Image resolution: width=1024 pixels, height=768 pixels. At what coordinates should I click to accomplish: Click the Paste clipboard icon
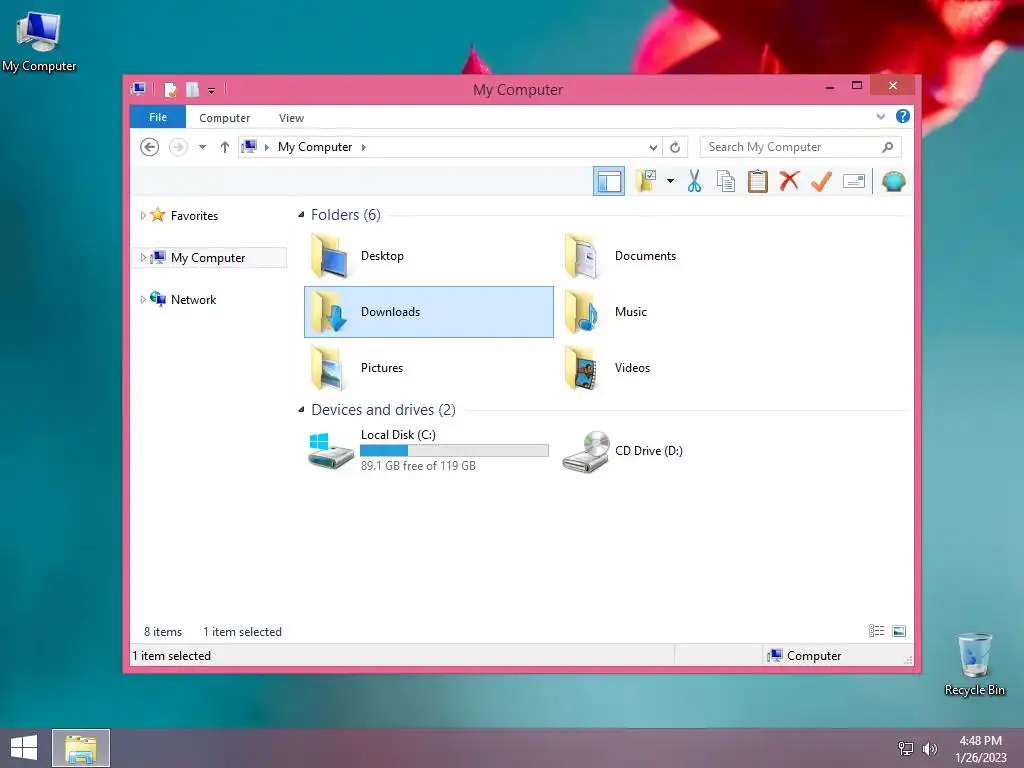758,181
